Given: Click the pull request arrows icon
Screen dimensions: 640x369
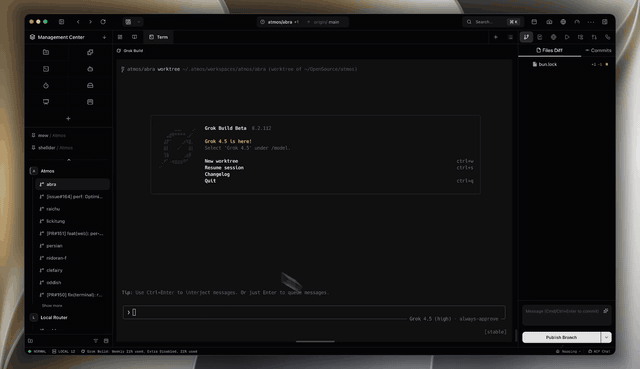Looking at the screenshot, I should (594, 37).
